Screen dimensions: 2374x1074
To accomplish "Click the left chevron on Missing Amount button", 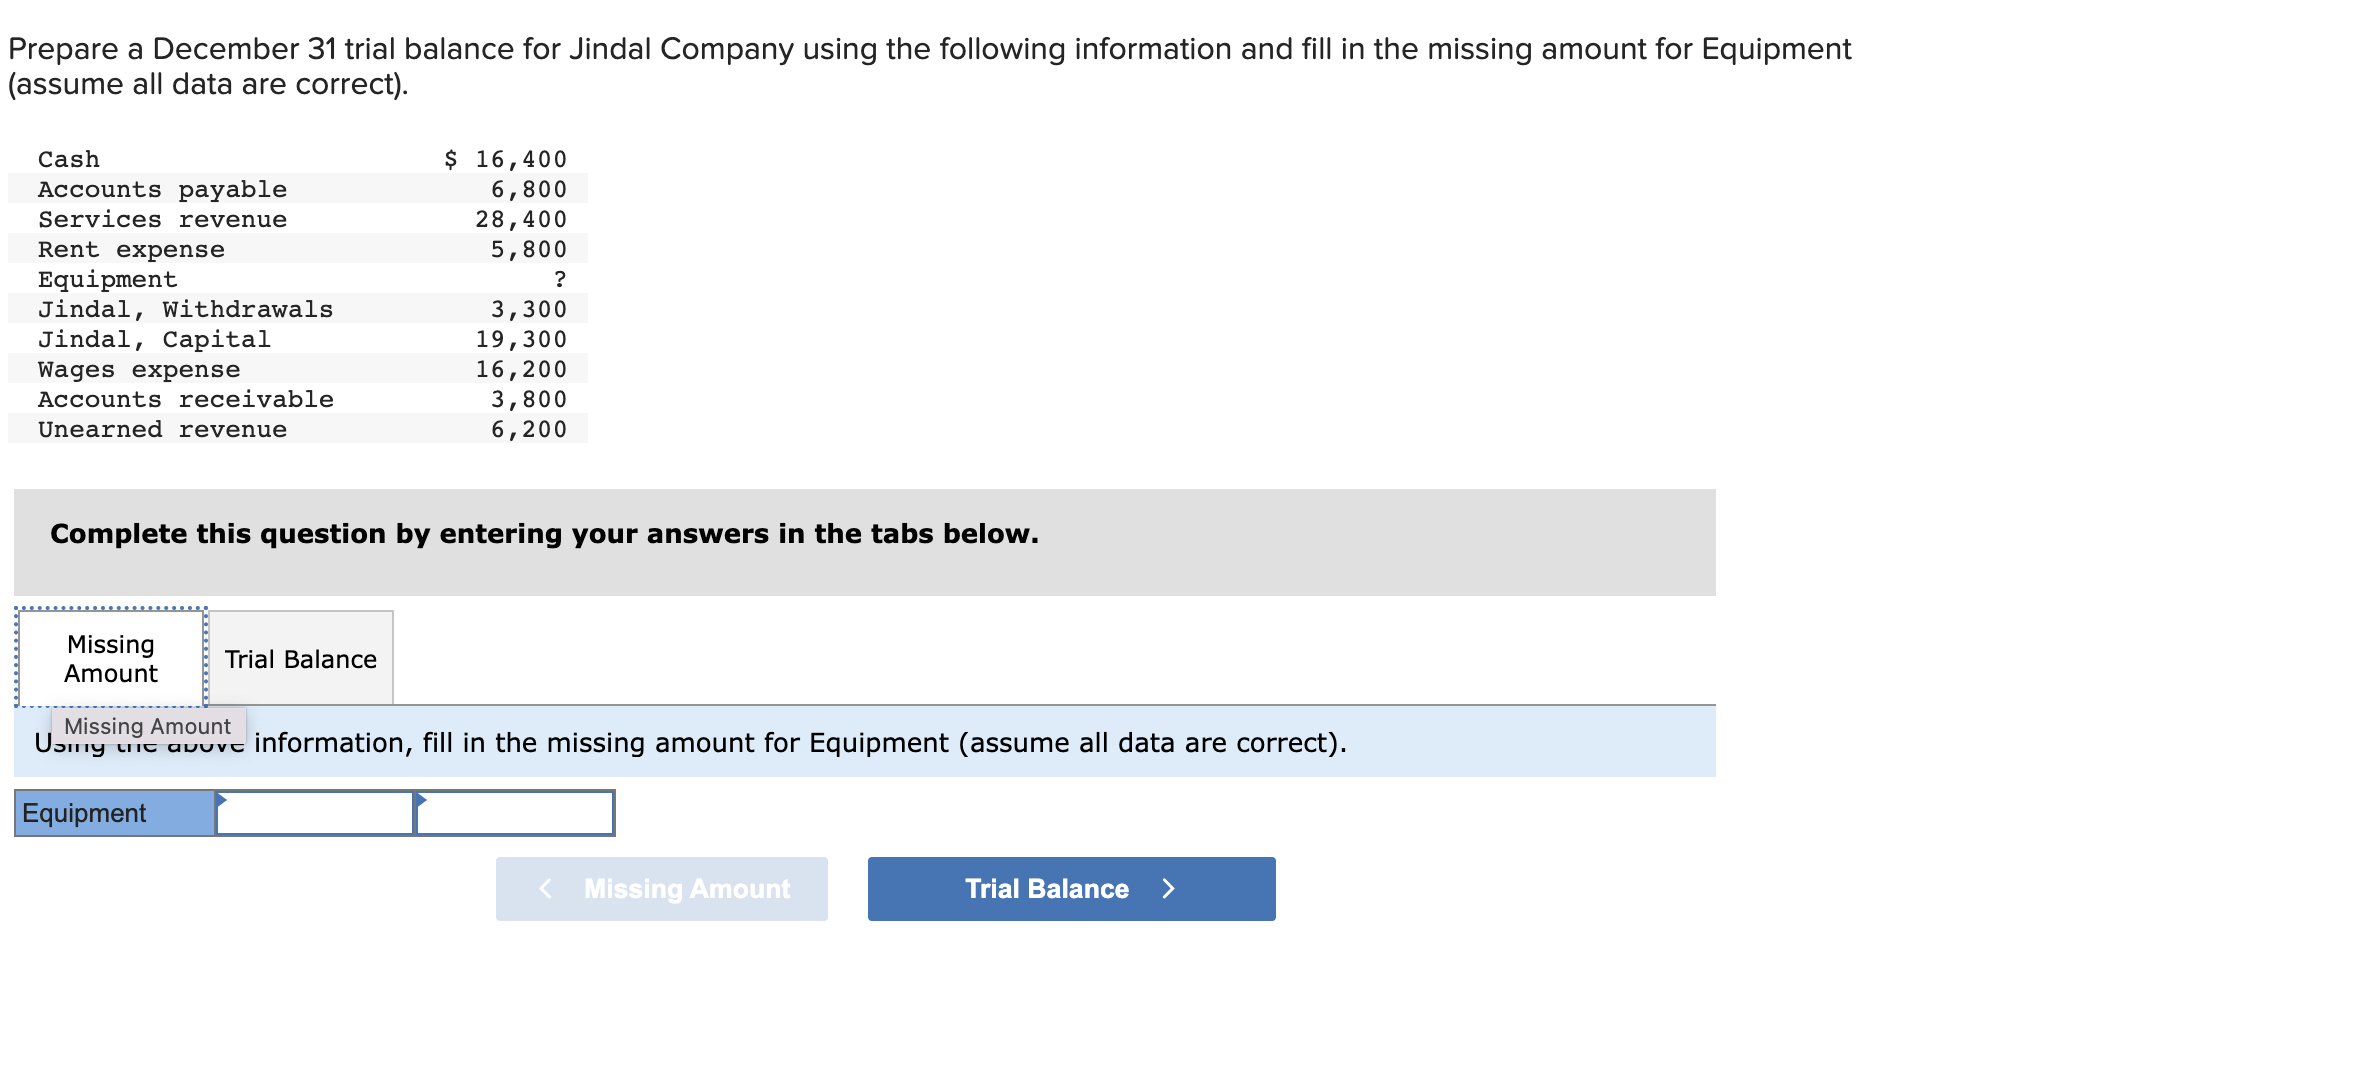I will tap(545, 888).
